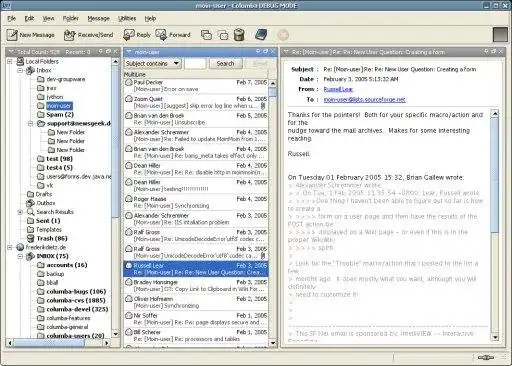Click the greyed-out round Stop icon
Screen dimensions: 512x366
tap(283, 35)
